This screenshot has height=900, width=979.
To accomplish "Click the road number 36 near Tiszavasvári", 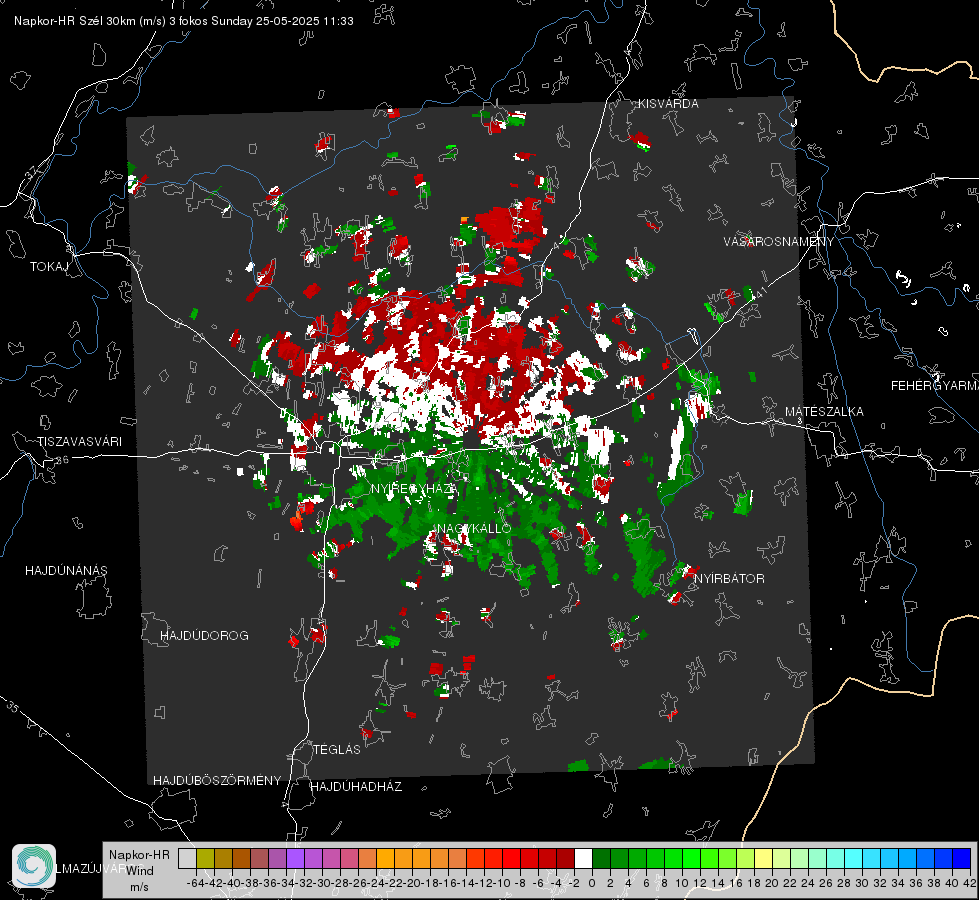I will (x=62, y=460).
